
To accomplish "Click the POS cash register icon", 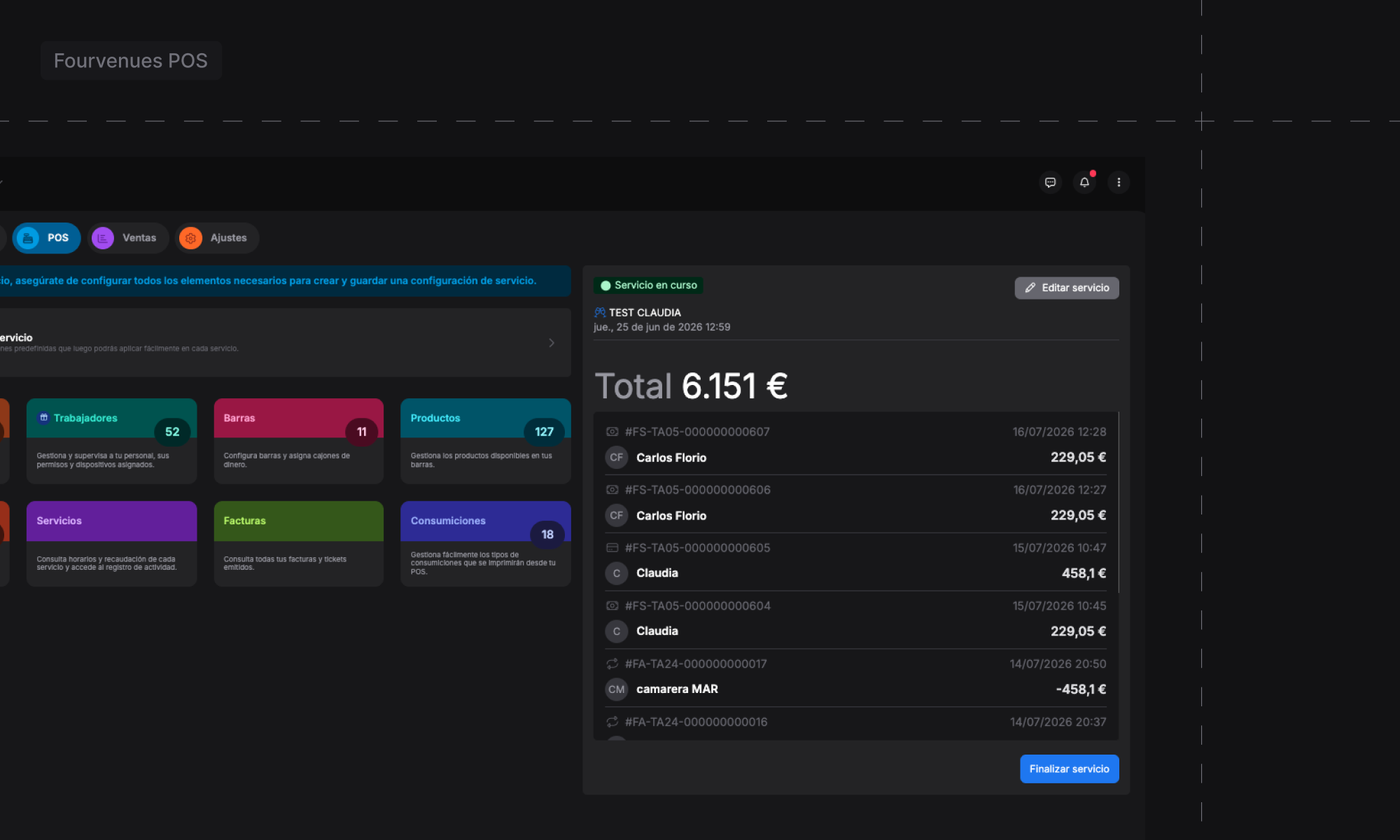I will click(x=28, y=238).
